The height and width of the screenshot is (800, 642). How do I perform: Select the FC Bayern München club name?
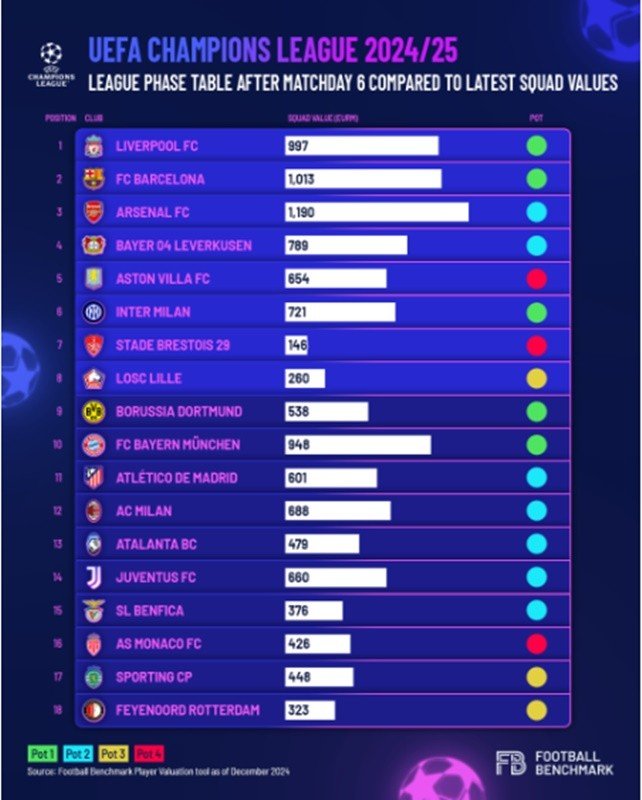(178, 445)
